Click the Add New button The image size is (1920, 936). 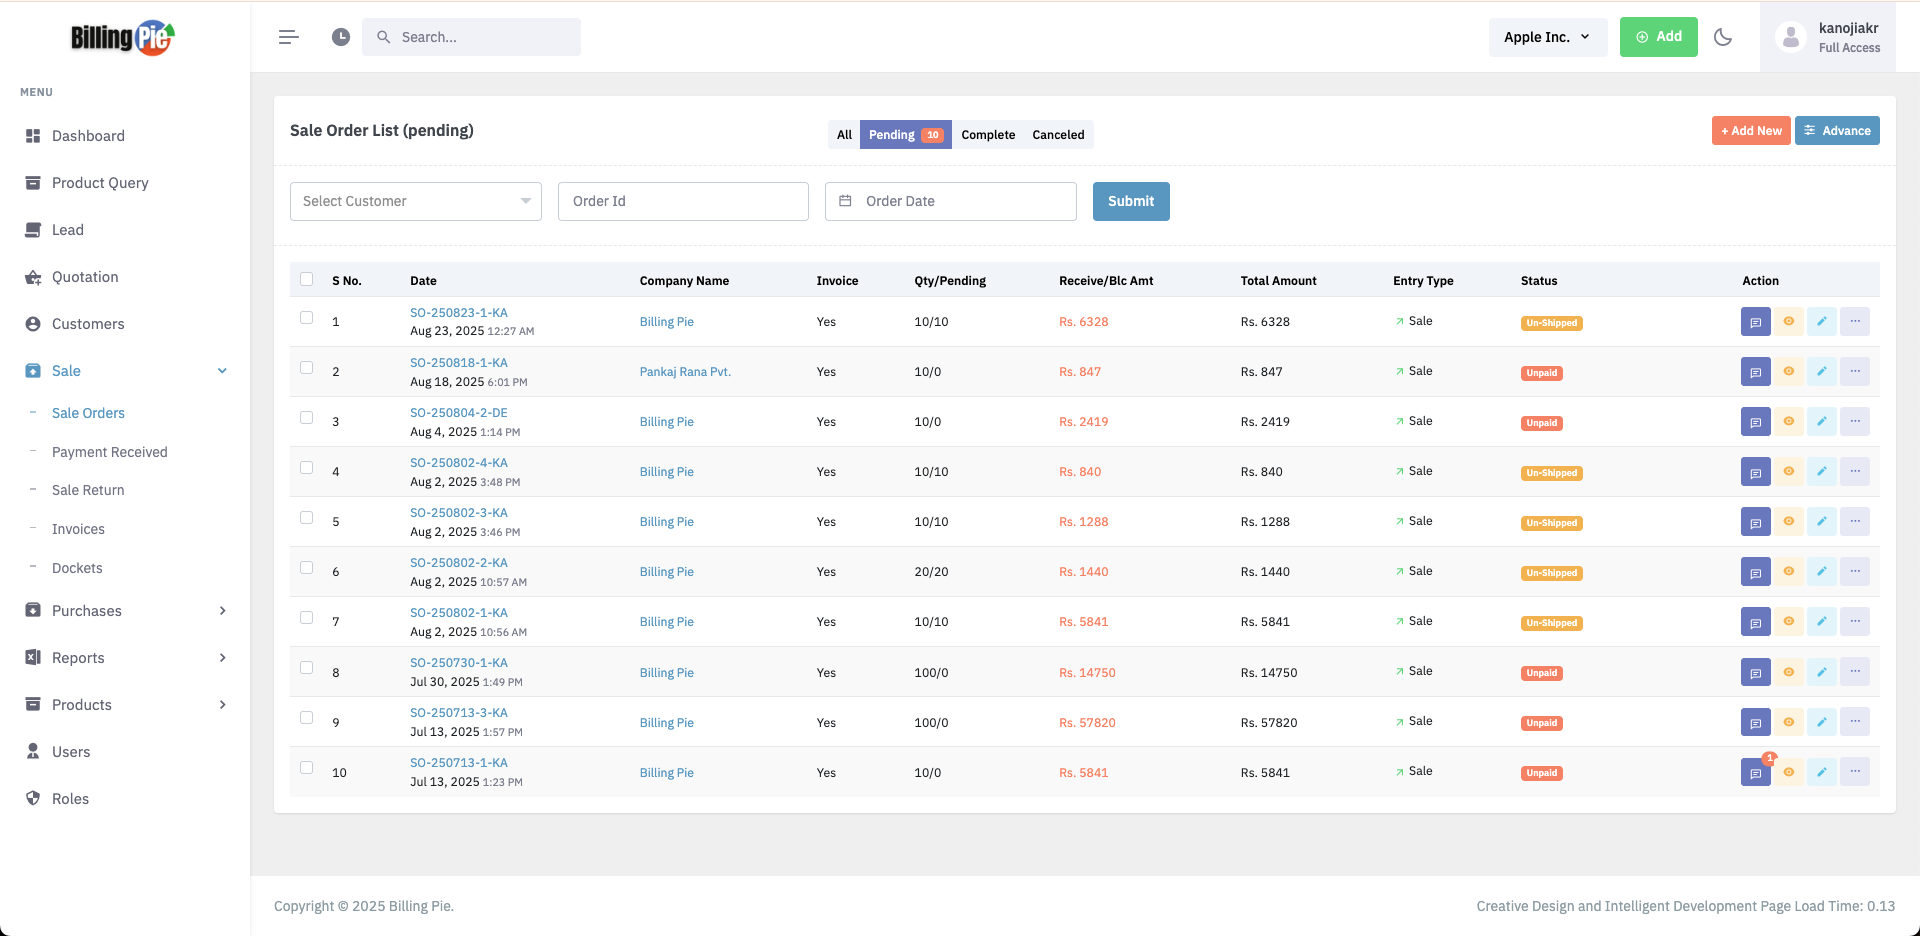click(x=1751, y=131)
